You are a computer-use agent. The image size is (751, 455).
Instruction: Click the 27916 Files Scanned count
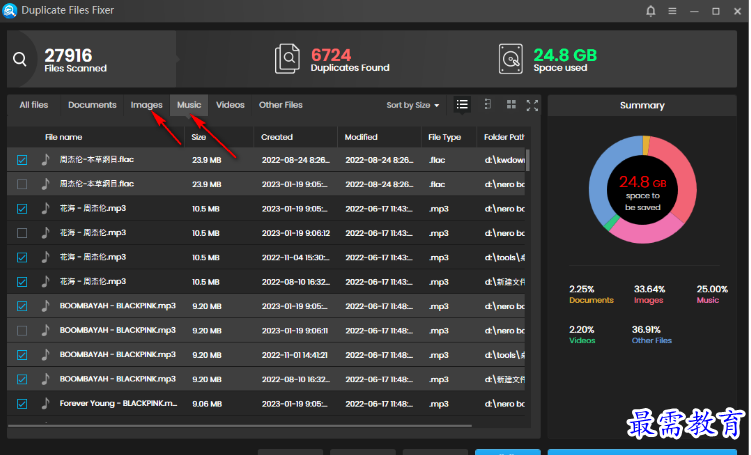point(68,56)
